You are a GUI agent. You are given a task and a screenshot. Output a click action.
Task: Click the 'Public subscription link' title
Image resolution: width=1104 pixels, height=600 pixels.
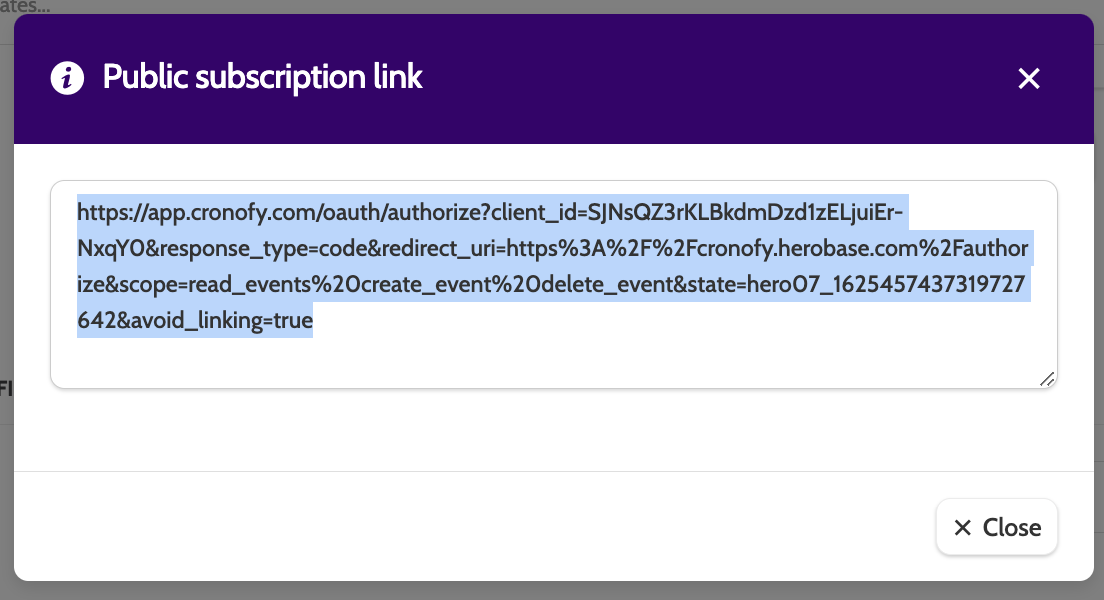(263, 77)
